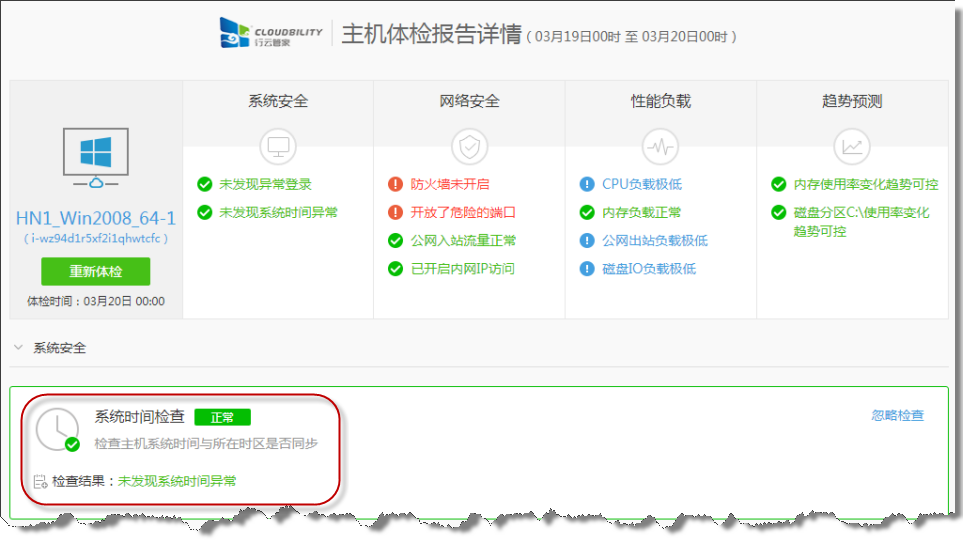Image resolution: width=963 pixels, height=540 pixels.
Task: Click the clock icon for 系统时间检查
Action: pyautogui.click(x=57, y=430)
